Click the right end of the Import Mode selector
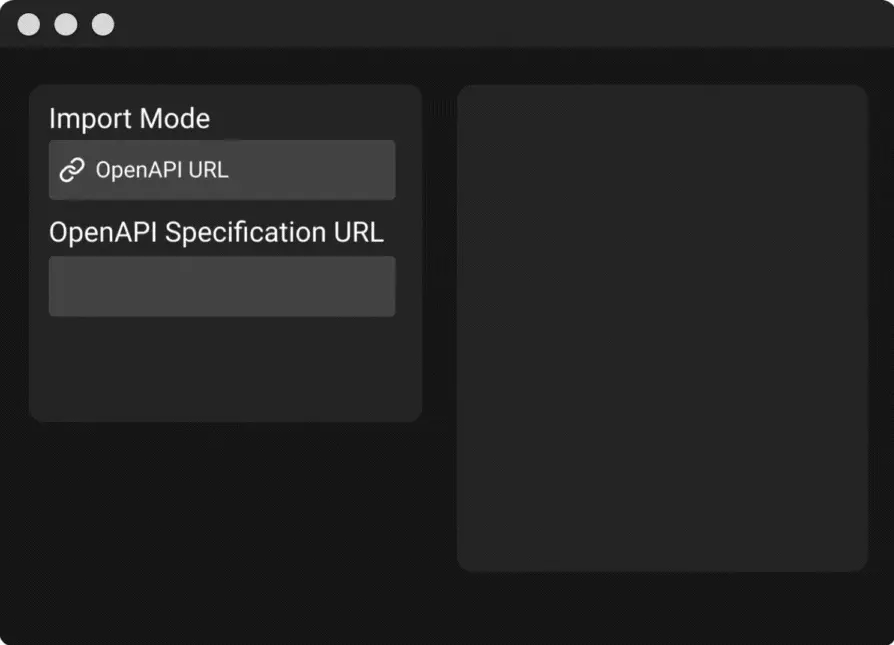 click(x=375, y=170)
